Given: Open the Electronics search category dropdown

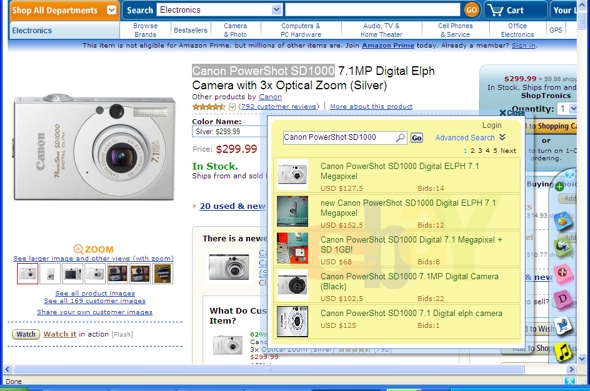Looking at the screenshot, I should [x=276, y=10].
